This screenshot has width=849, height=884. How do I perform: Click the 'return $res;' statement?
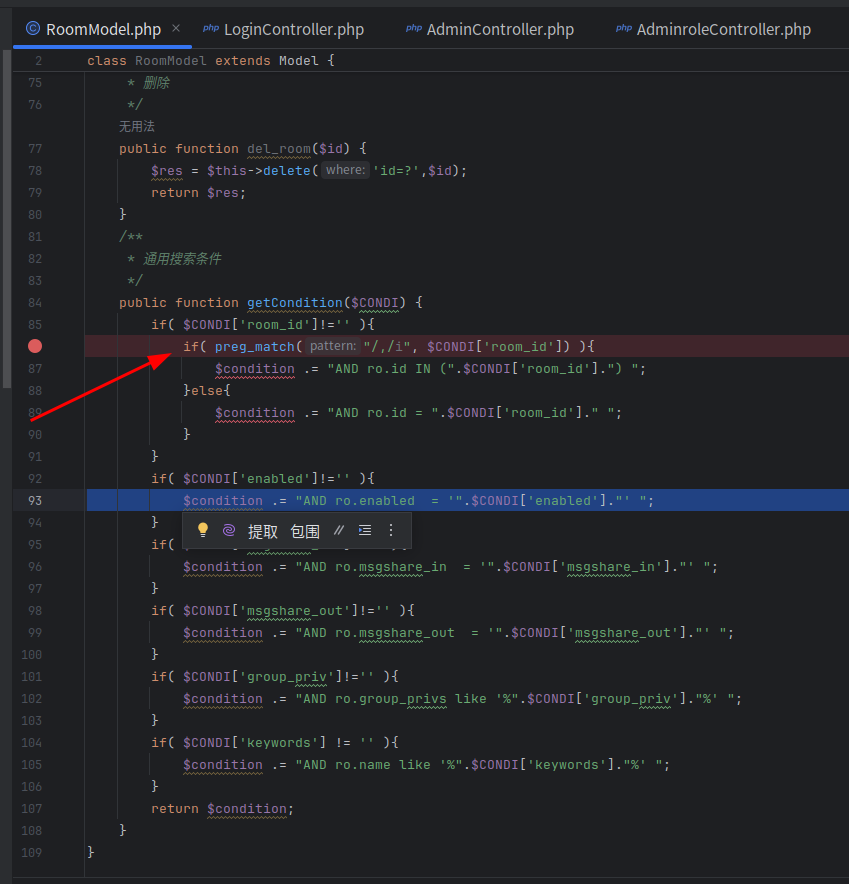click(x=198, y=193)
